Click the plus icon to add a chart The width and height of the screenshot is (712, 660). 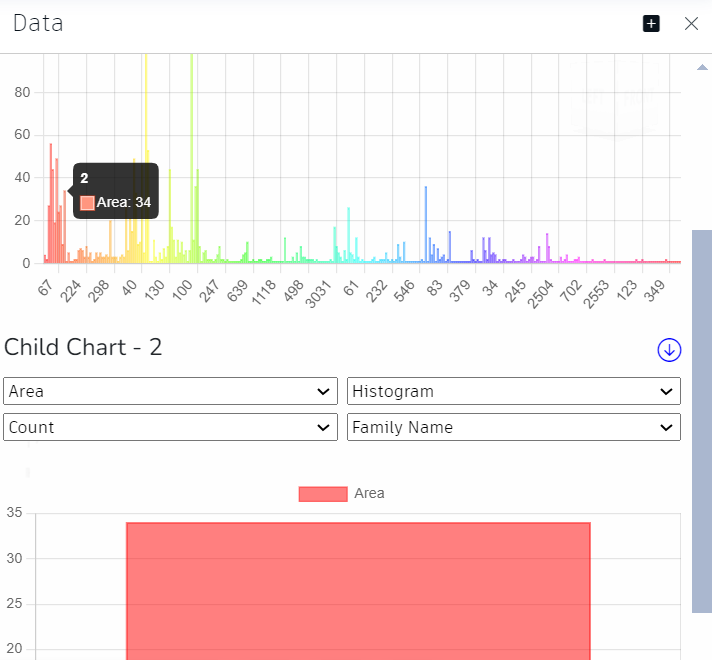click(651, 23)
